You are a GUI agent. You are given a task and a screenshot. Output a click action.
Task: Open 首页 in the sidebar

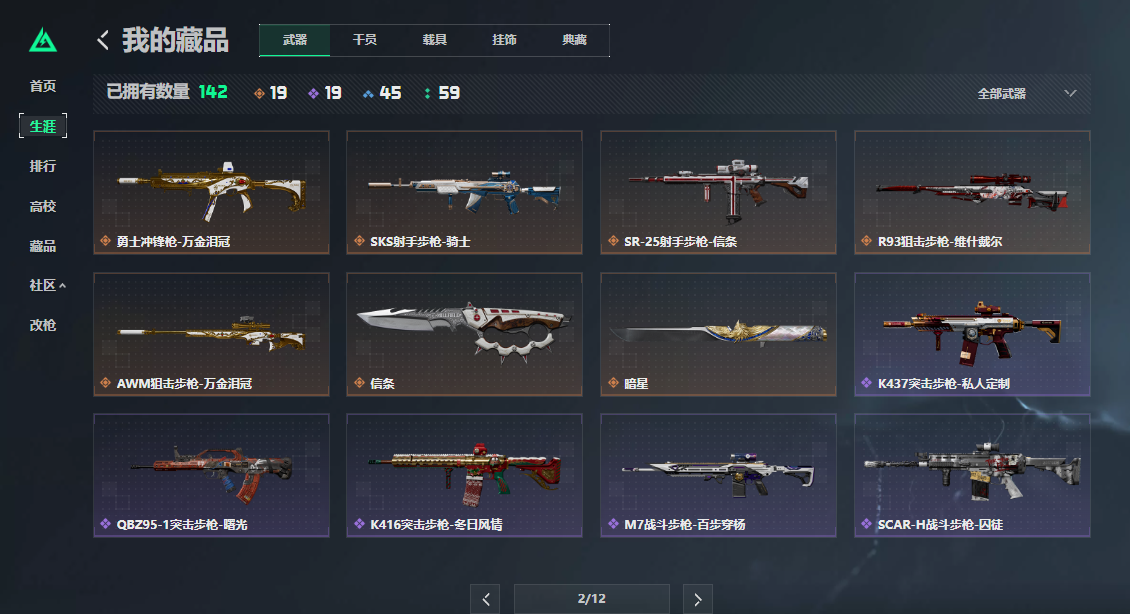pos(43,86)
